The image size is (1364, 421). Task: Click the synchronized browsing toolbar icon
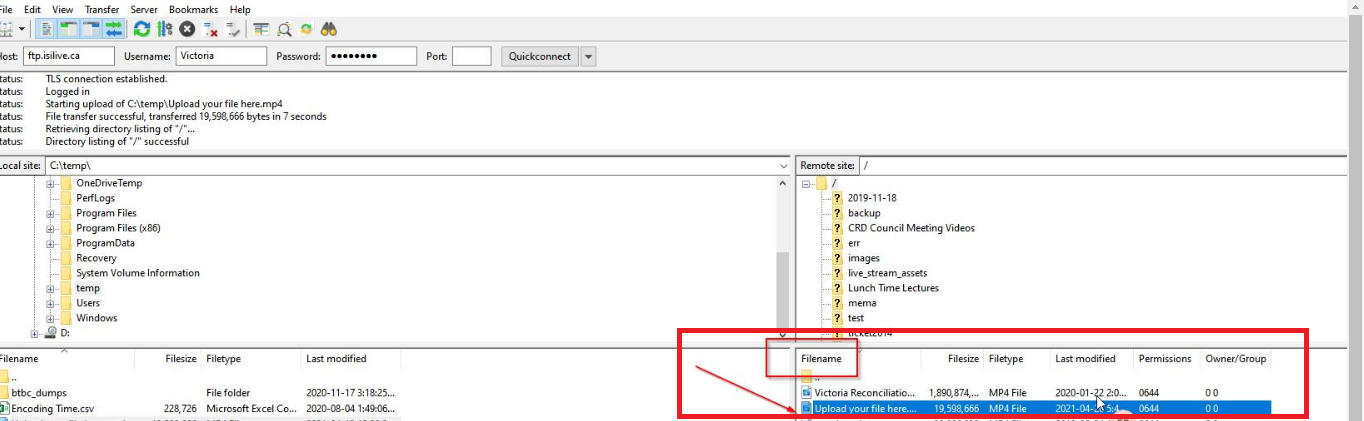(x=307, y=29)
